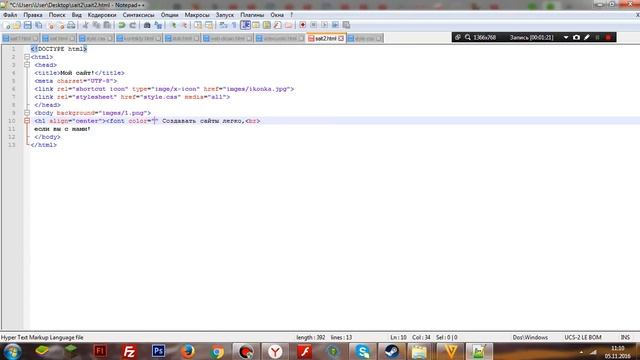Click the Start Recording macro icon
The height and width of the screenshot is (360, 640).
[302, 25]
